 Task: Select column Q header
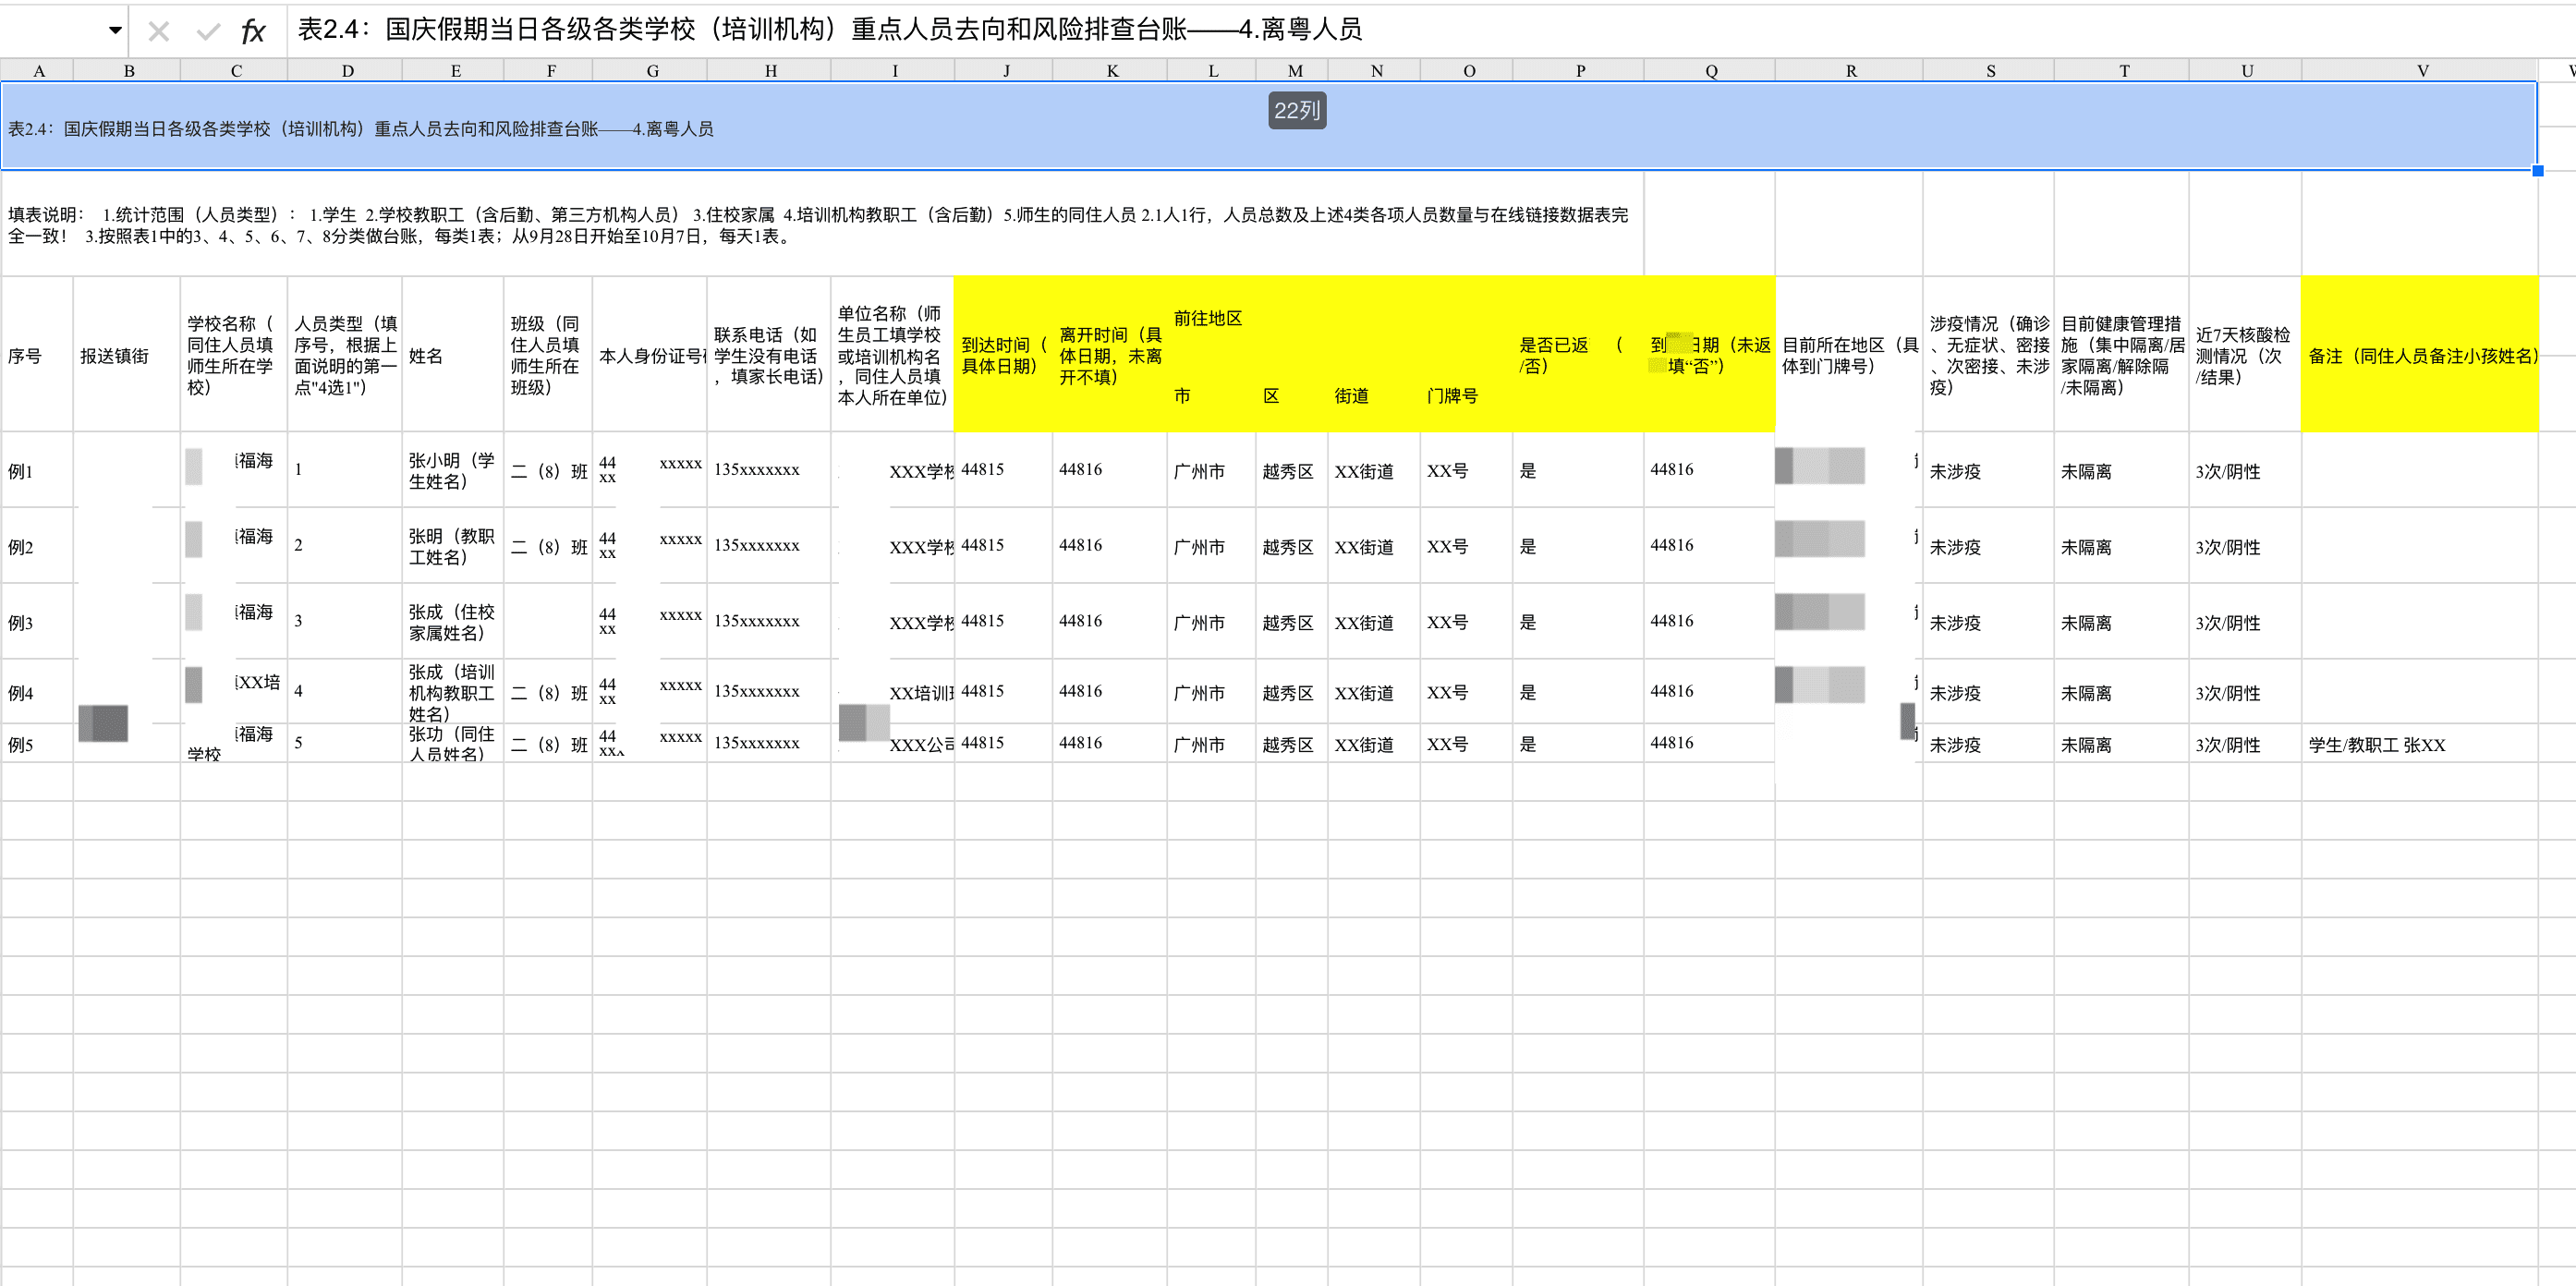pyautogui.click(x=1710, y=71)
